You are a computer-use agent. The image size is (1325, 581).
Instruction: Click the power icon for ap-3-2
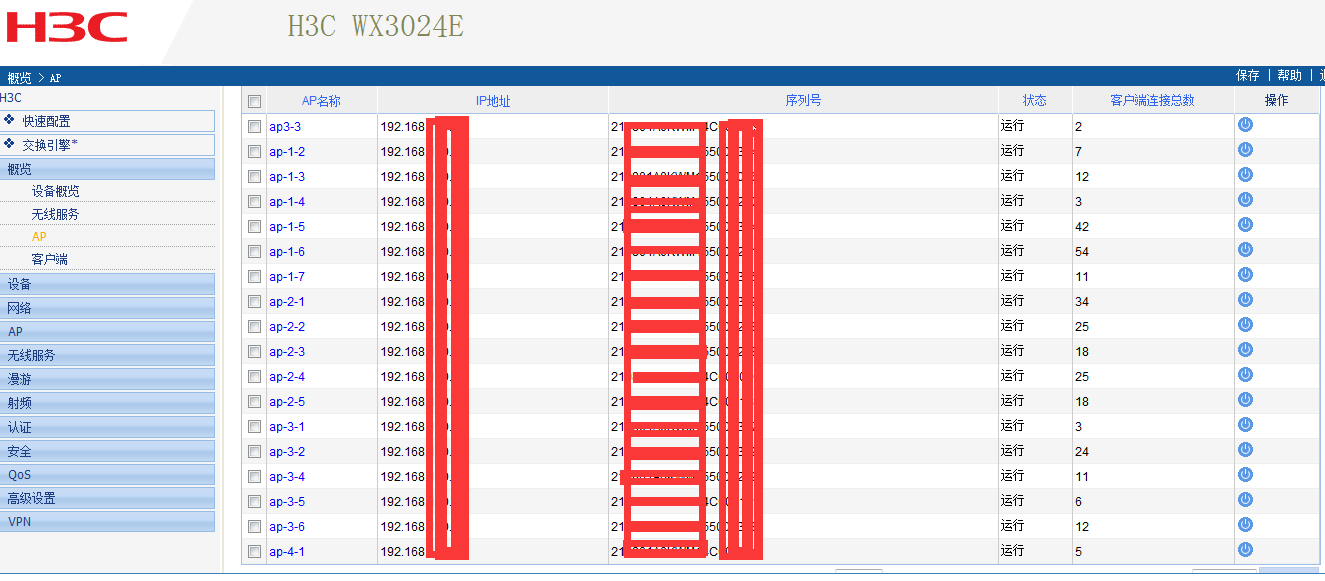[x=1245, y=450]
